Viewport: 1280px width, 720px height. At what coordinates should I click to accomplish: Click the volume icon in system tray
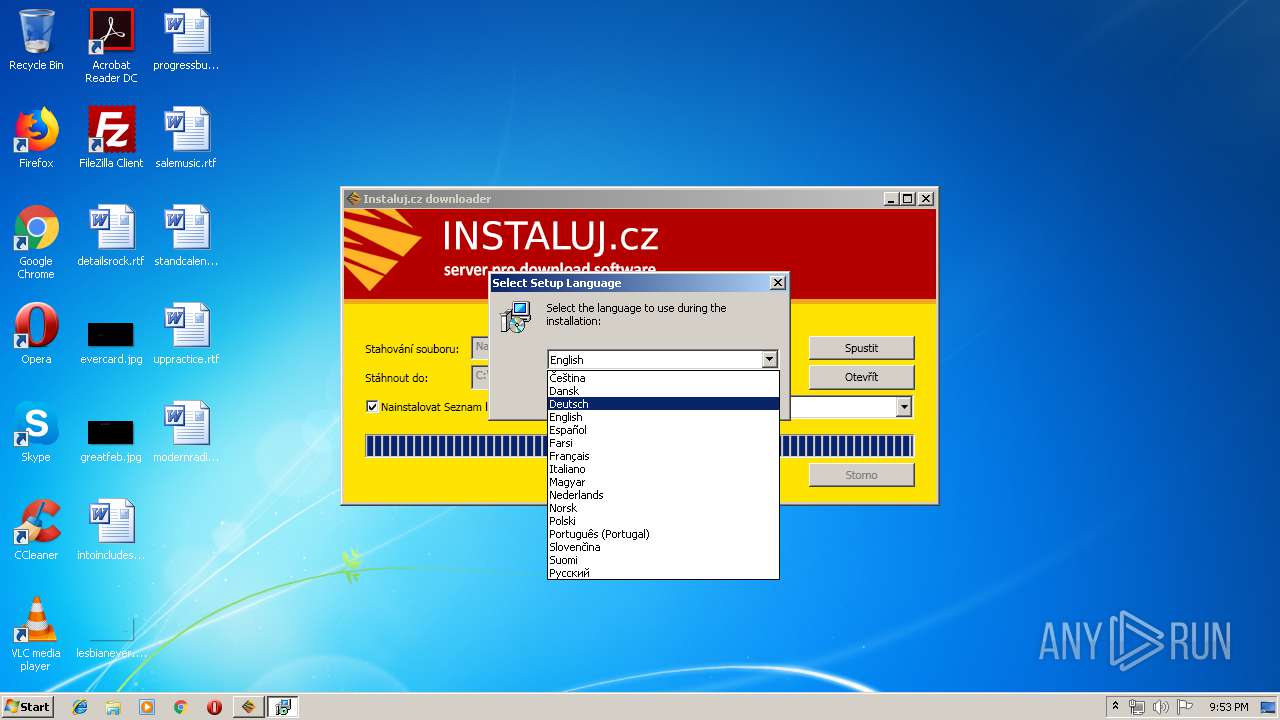pyautogui.click(x=1161, y=707)
